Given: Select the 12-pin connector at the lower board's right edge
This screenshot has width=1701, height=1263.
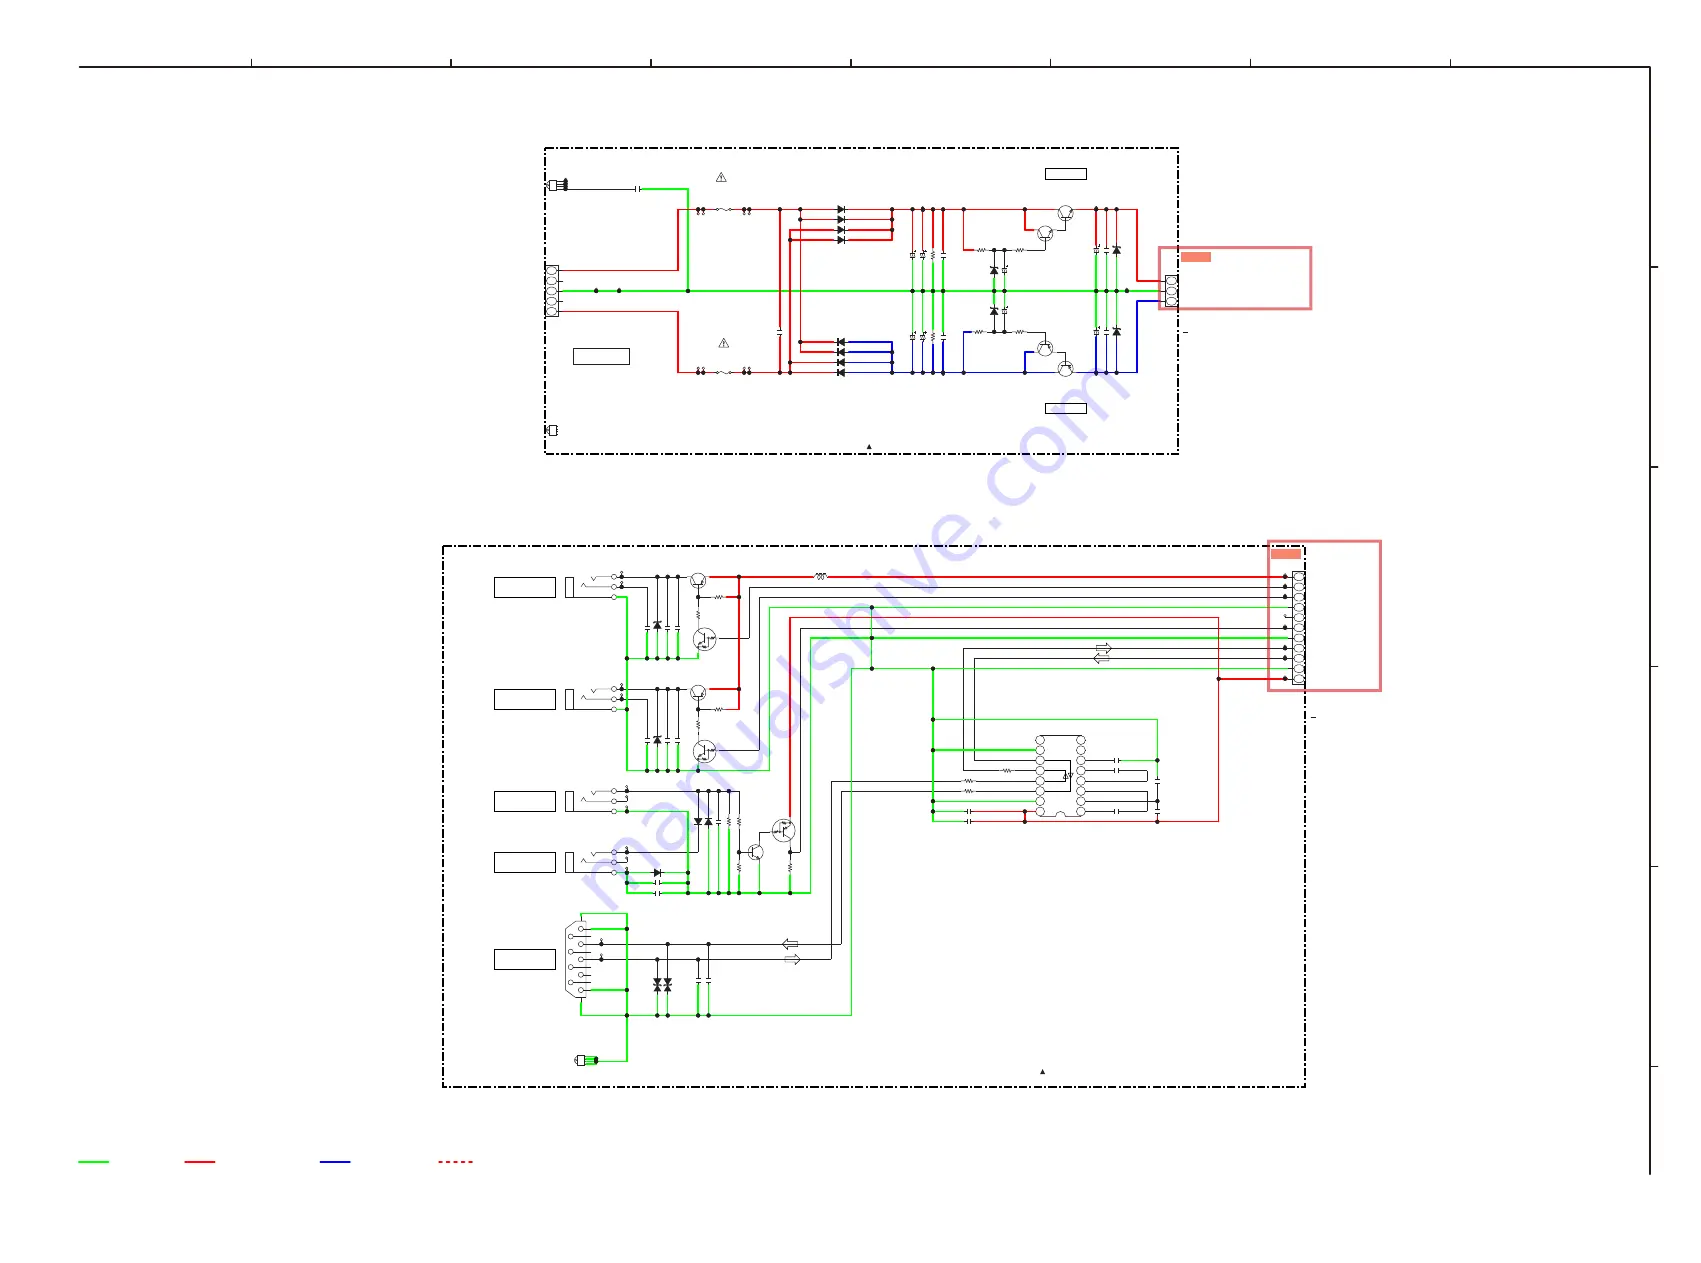Looking at the screenshot, I should click(1298, 628).
